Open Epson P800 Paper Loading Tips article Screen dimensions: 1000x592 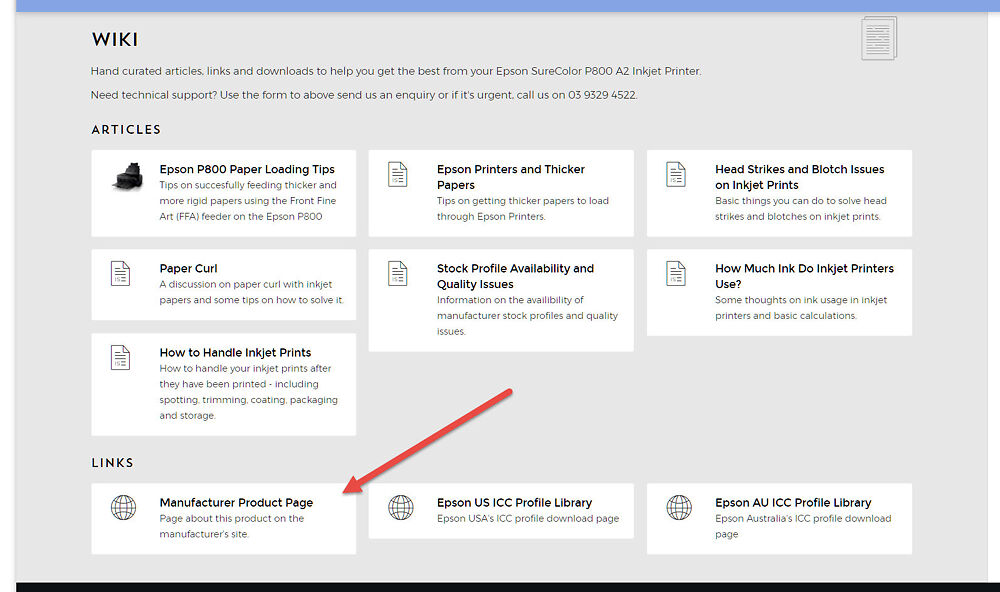tap(247, 169)
